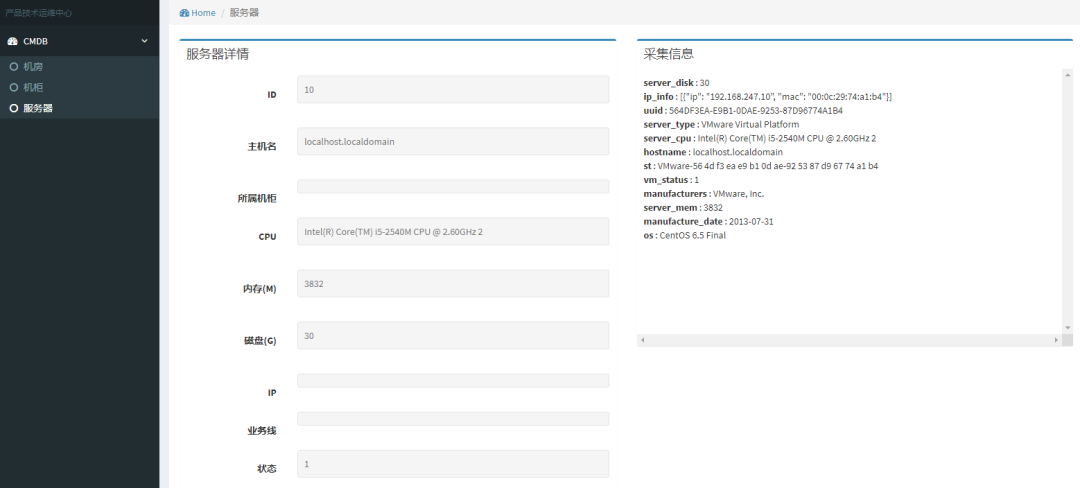Click the circle icon beside 机柜
The image size is (1080, 488).
(x=13, y=87)
